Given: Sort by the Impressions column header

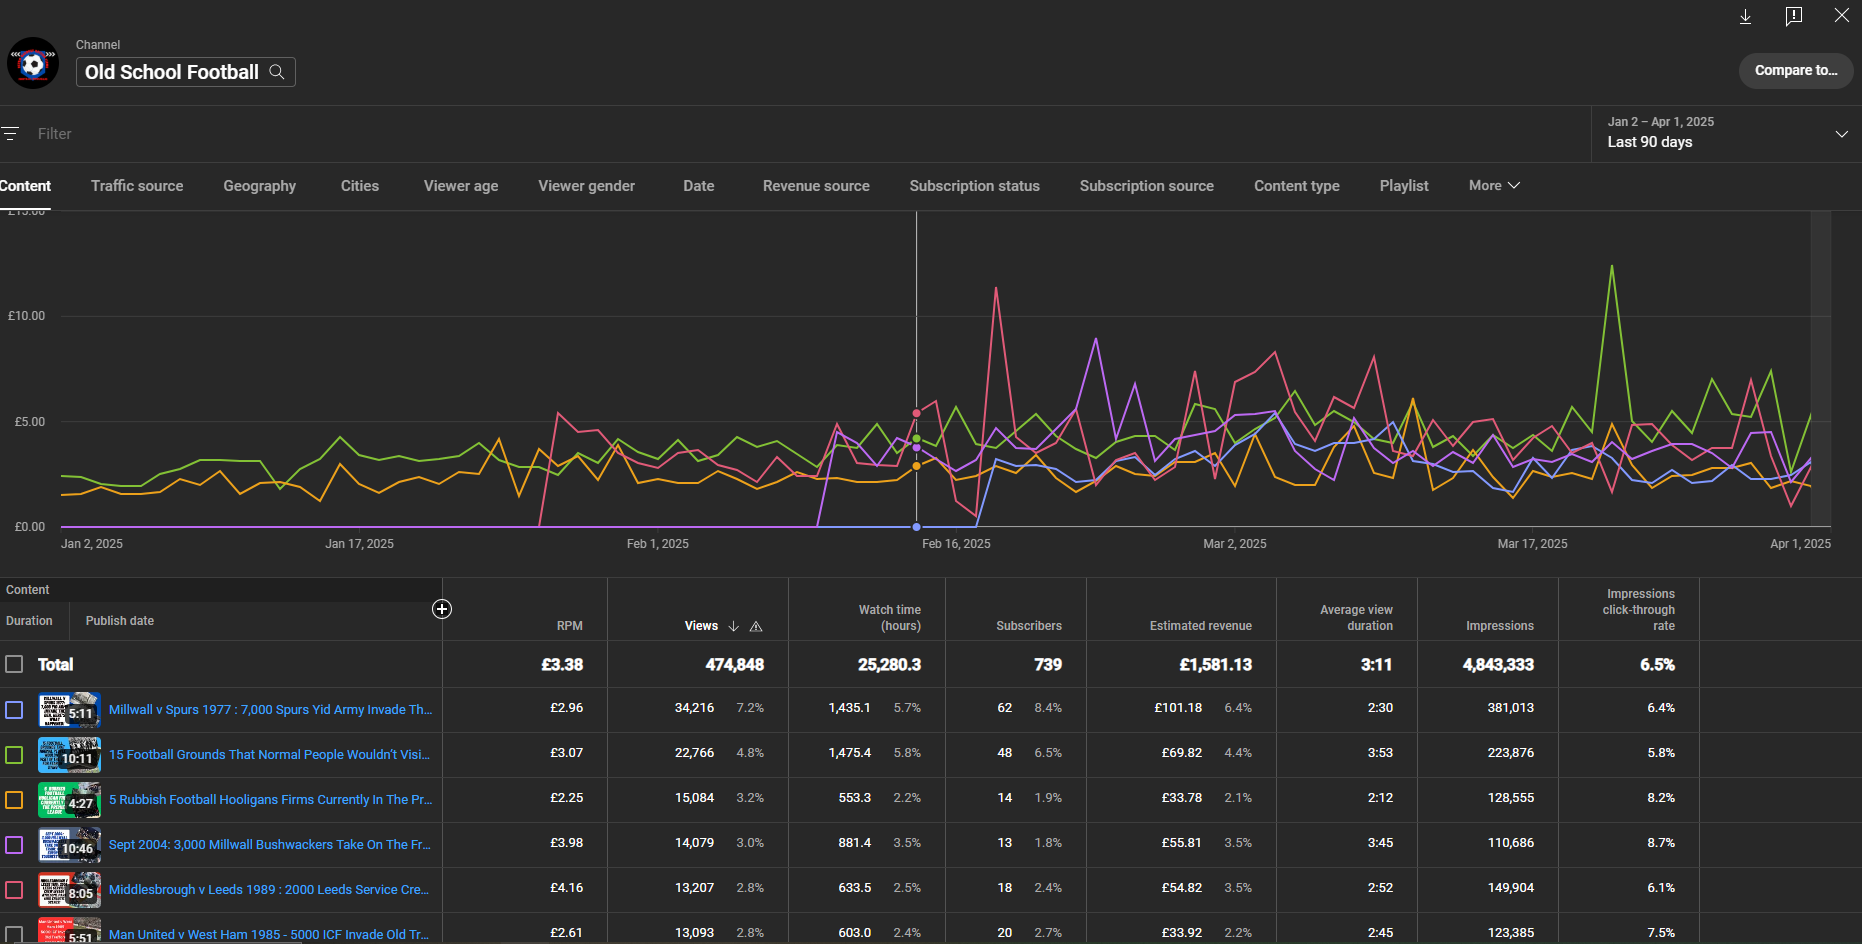Looking at the screenshot, I should click(x=1499, y=626).
